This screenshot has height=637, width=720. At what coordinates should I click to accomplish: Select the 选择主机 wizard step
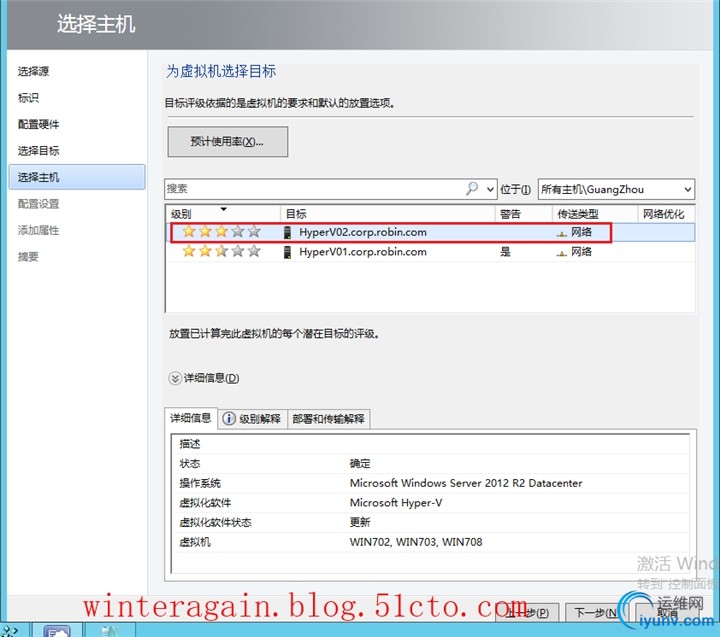tap(77, 177)
